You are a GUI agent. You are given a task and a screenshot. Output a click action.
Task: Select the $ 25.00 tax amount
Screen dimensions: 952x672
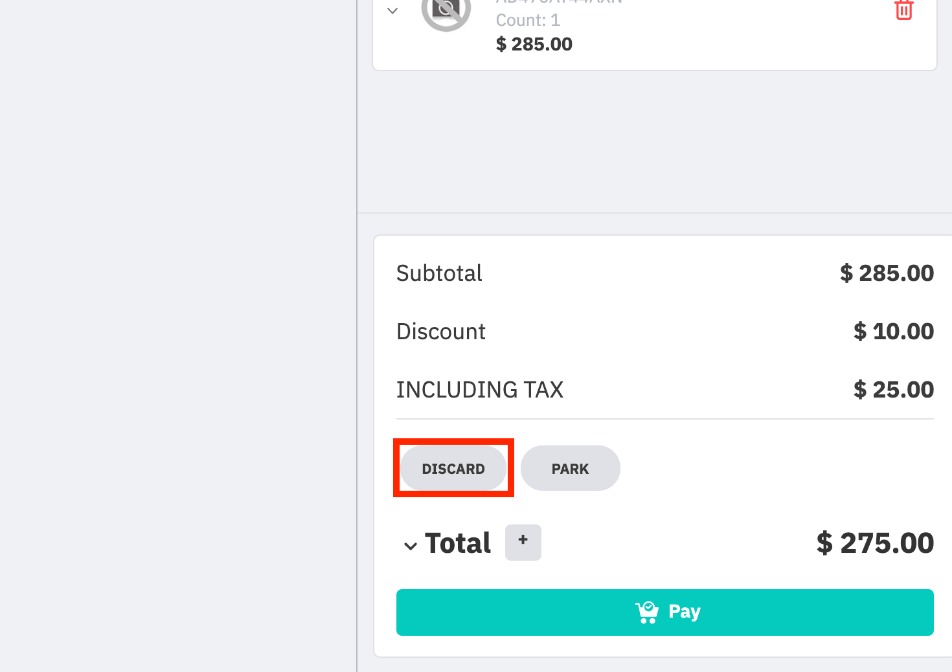coord(894,389)
